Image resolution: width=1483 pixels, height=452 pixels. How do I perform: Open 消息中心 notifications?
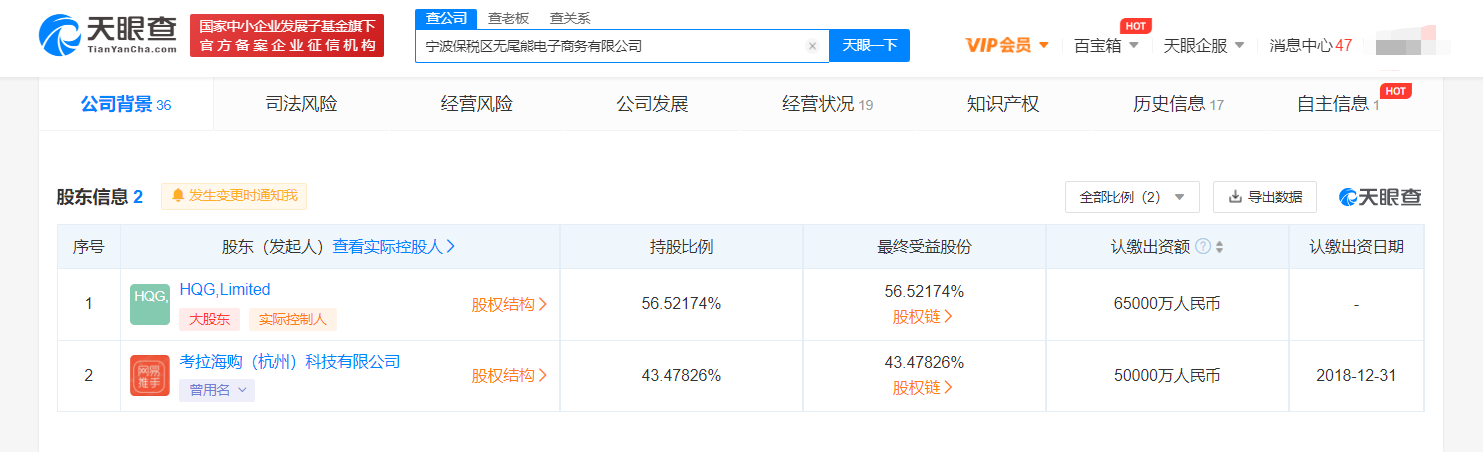1310,45
